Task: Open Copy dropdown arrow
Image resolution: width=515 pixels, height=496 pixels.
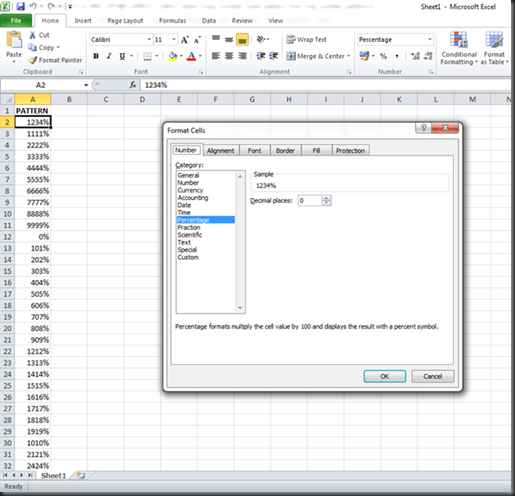Action: coord(58,47)
